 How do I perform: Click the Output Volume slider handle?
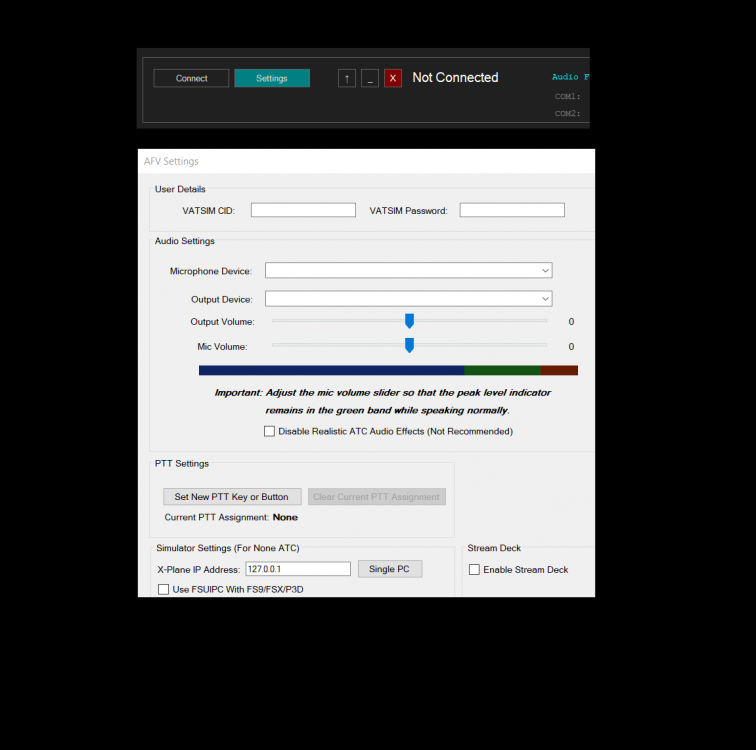[x=409, y=321]
